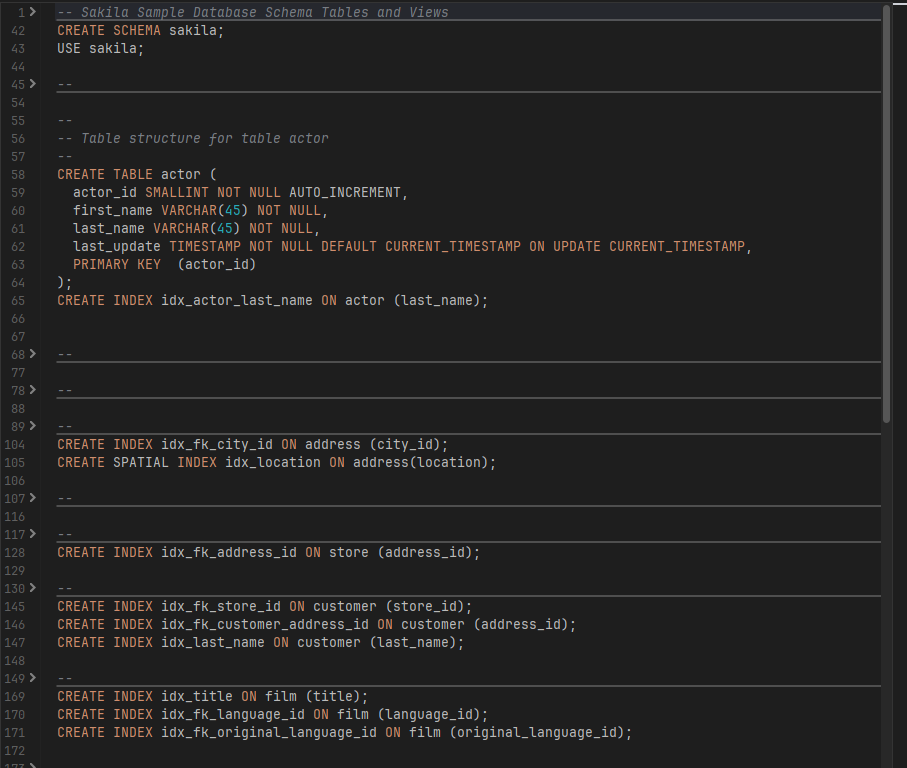Expand the folded block at line 130
The image size is (907, 768).
(x=33, y=588)
